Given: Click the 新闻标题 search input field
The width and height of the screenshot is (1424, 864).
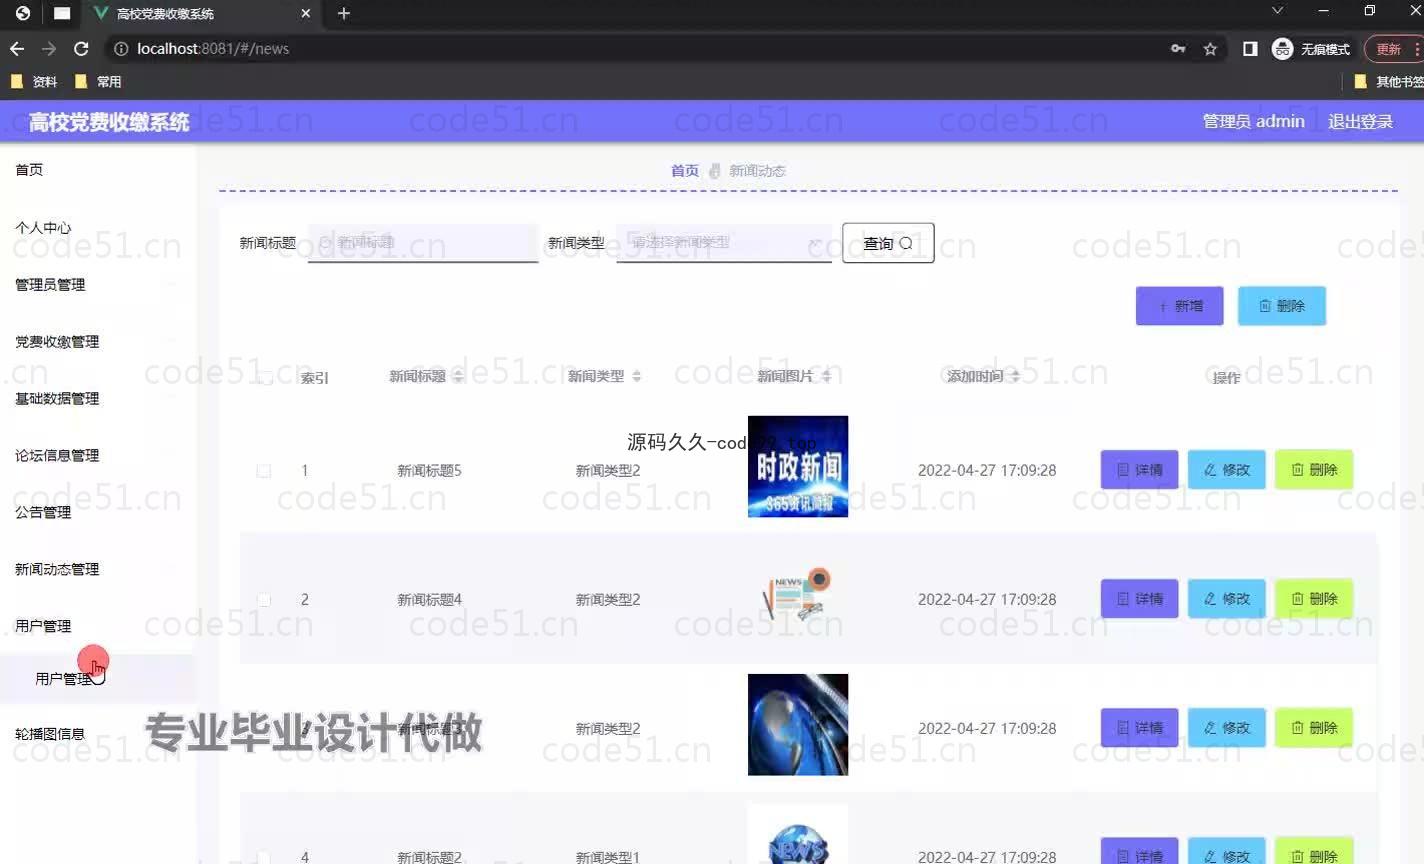Looking at the screenshot, I should [423, 243].
